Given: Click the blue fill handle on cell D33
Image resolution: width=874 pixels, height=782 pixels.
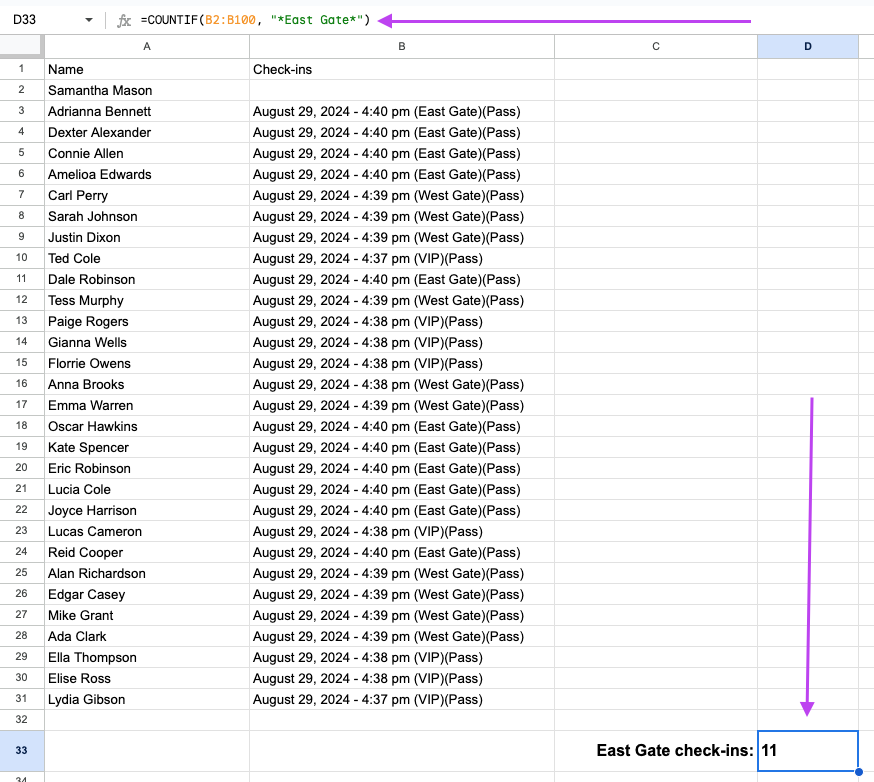Looking at the screenshot, I should pos(858,771).
